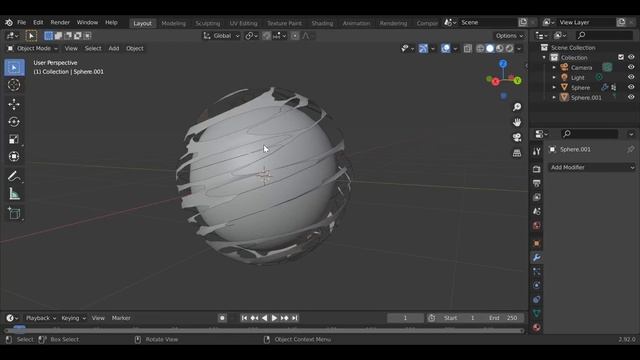This screenshot has height=360, width=640.
Task: Open the Options dropdown
Action: [509, 36]
